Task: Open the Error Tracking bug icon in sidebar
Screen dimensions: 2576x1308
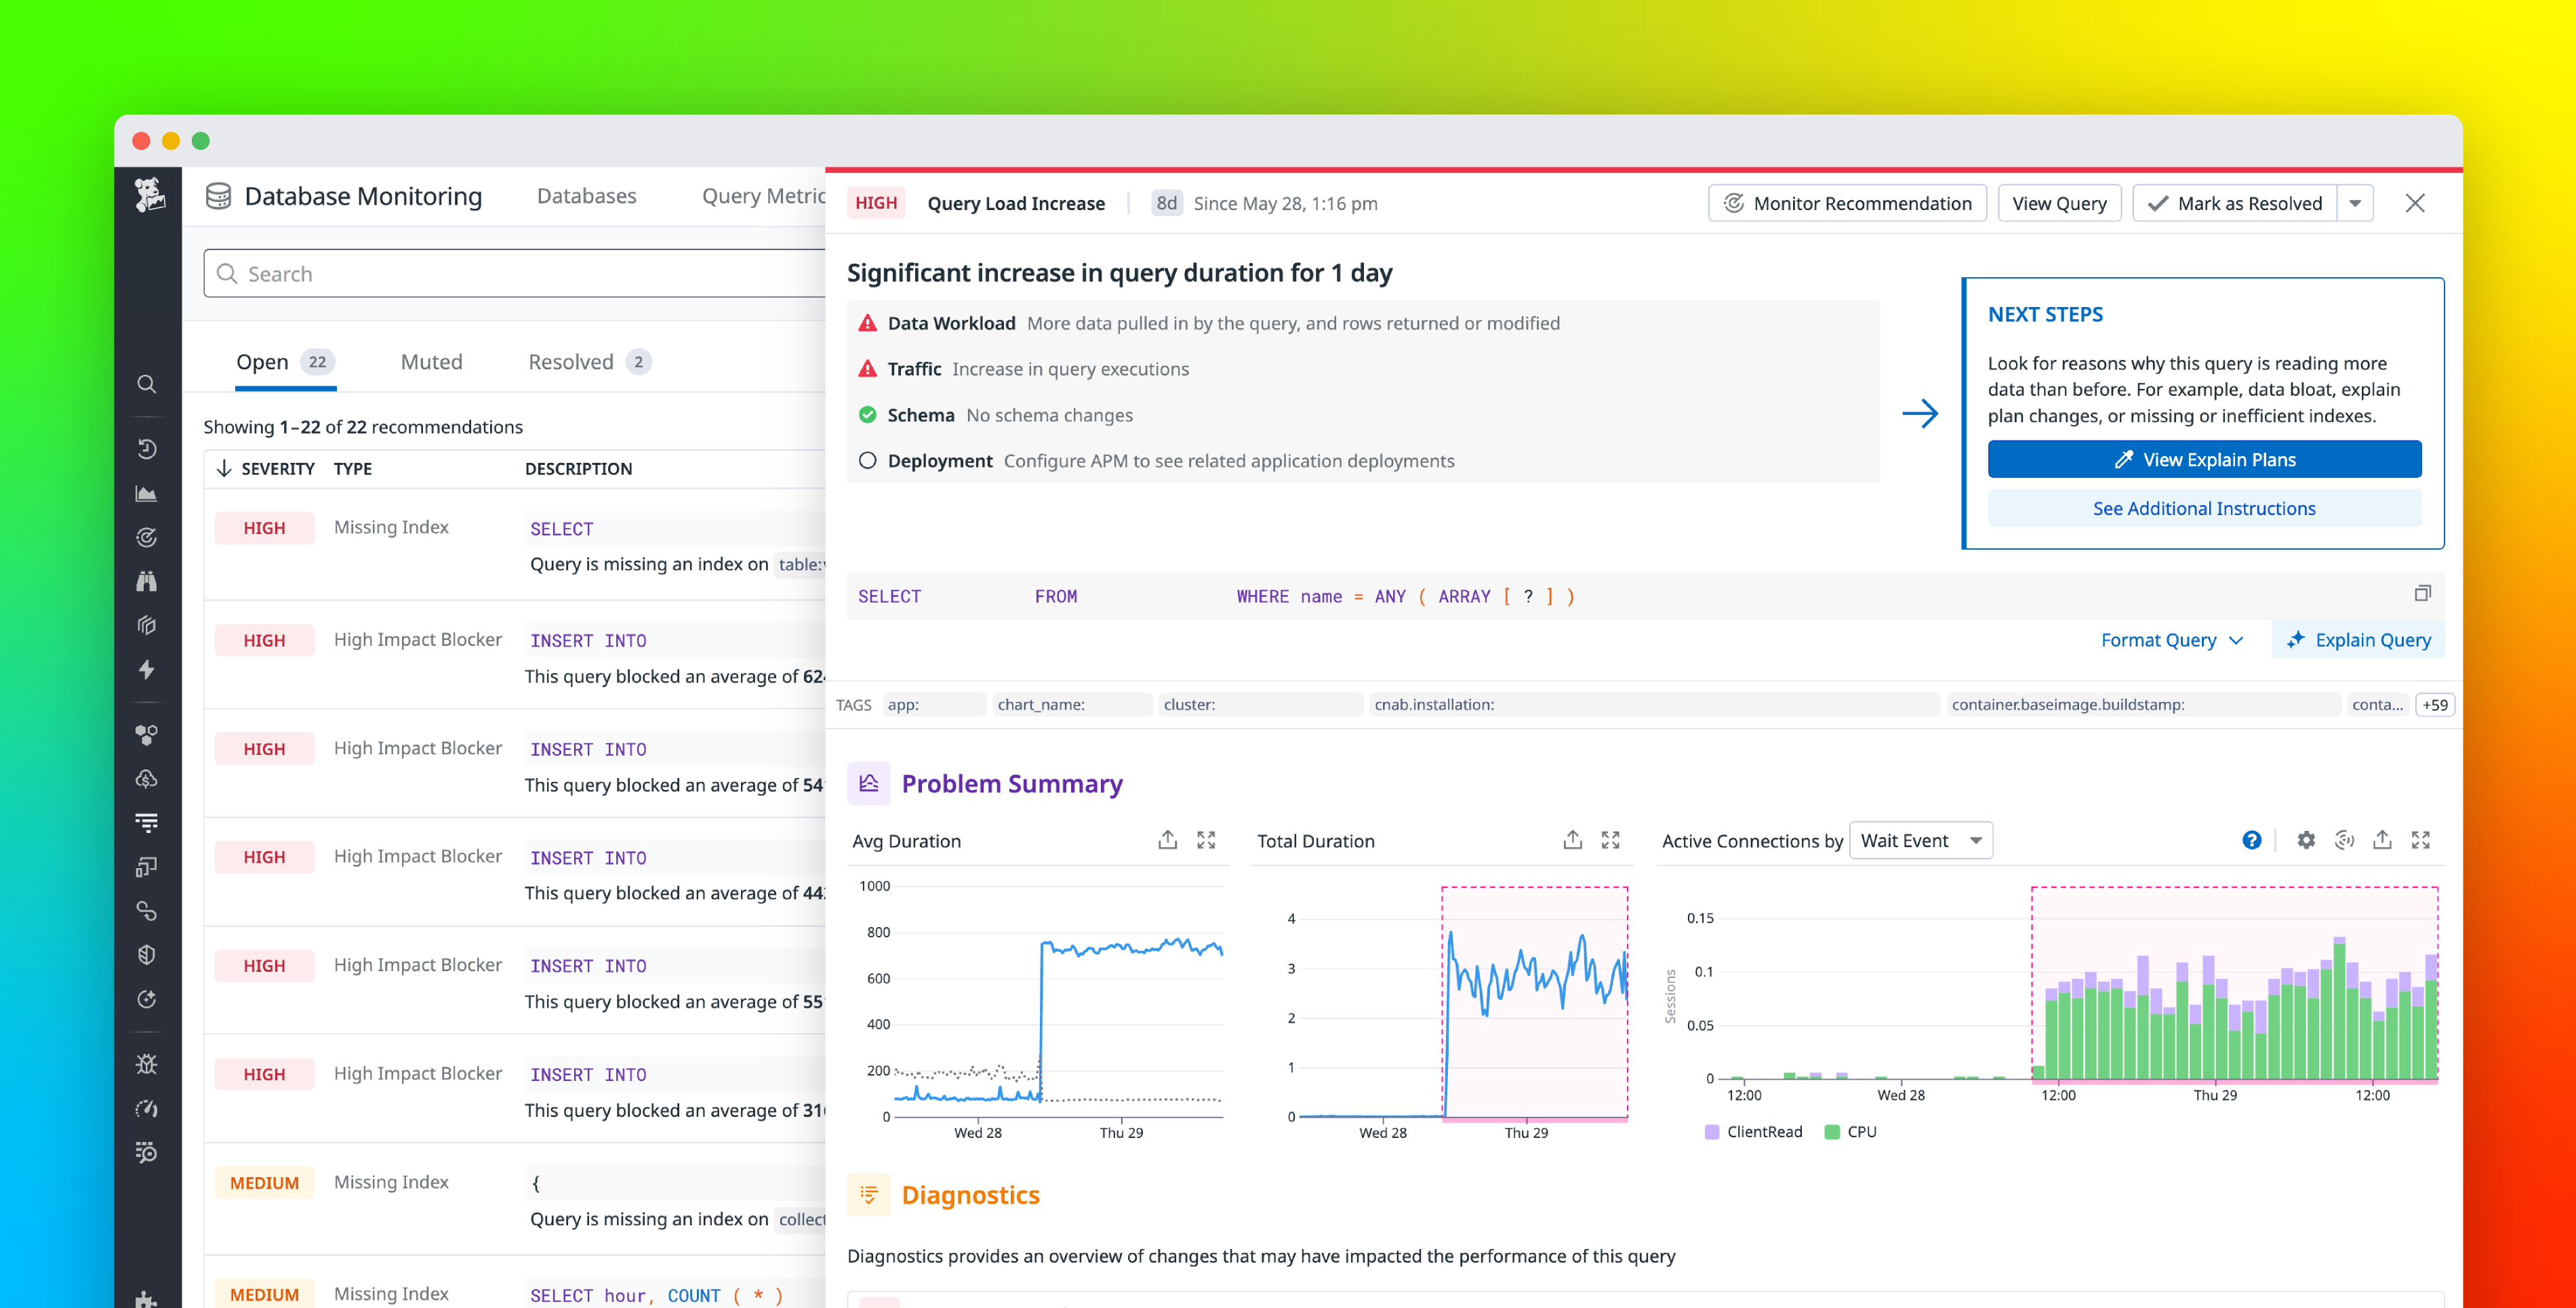Action: tap(147, 1063)
